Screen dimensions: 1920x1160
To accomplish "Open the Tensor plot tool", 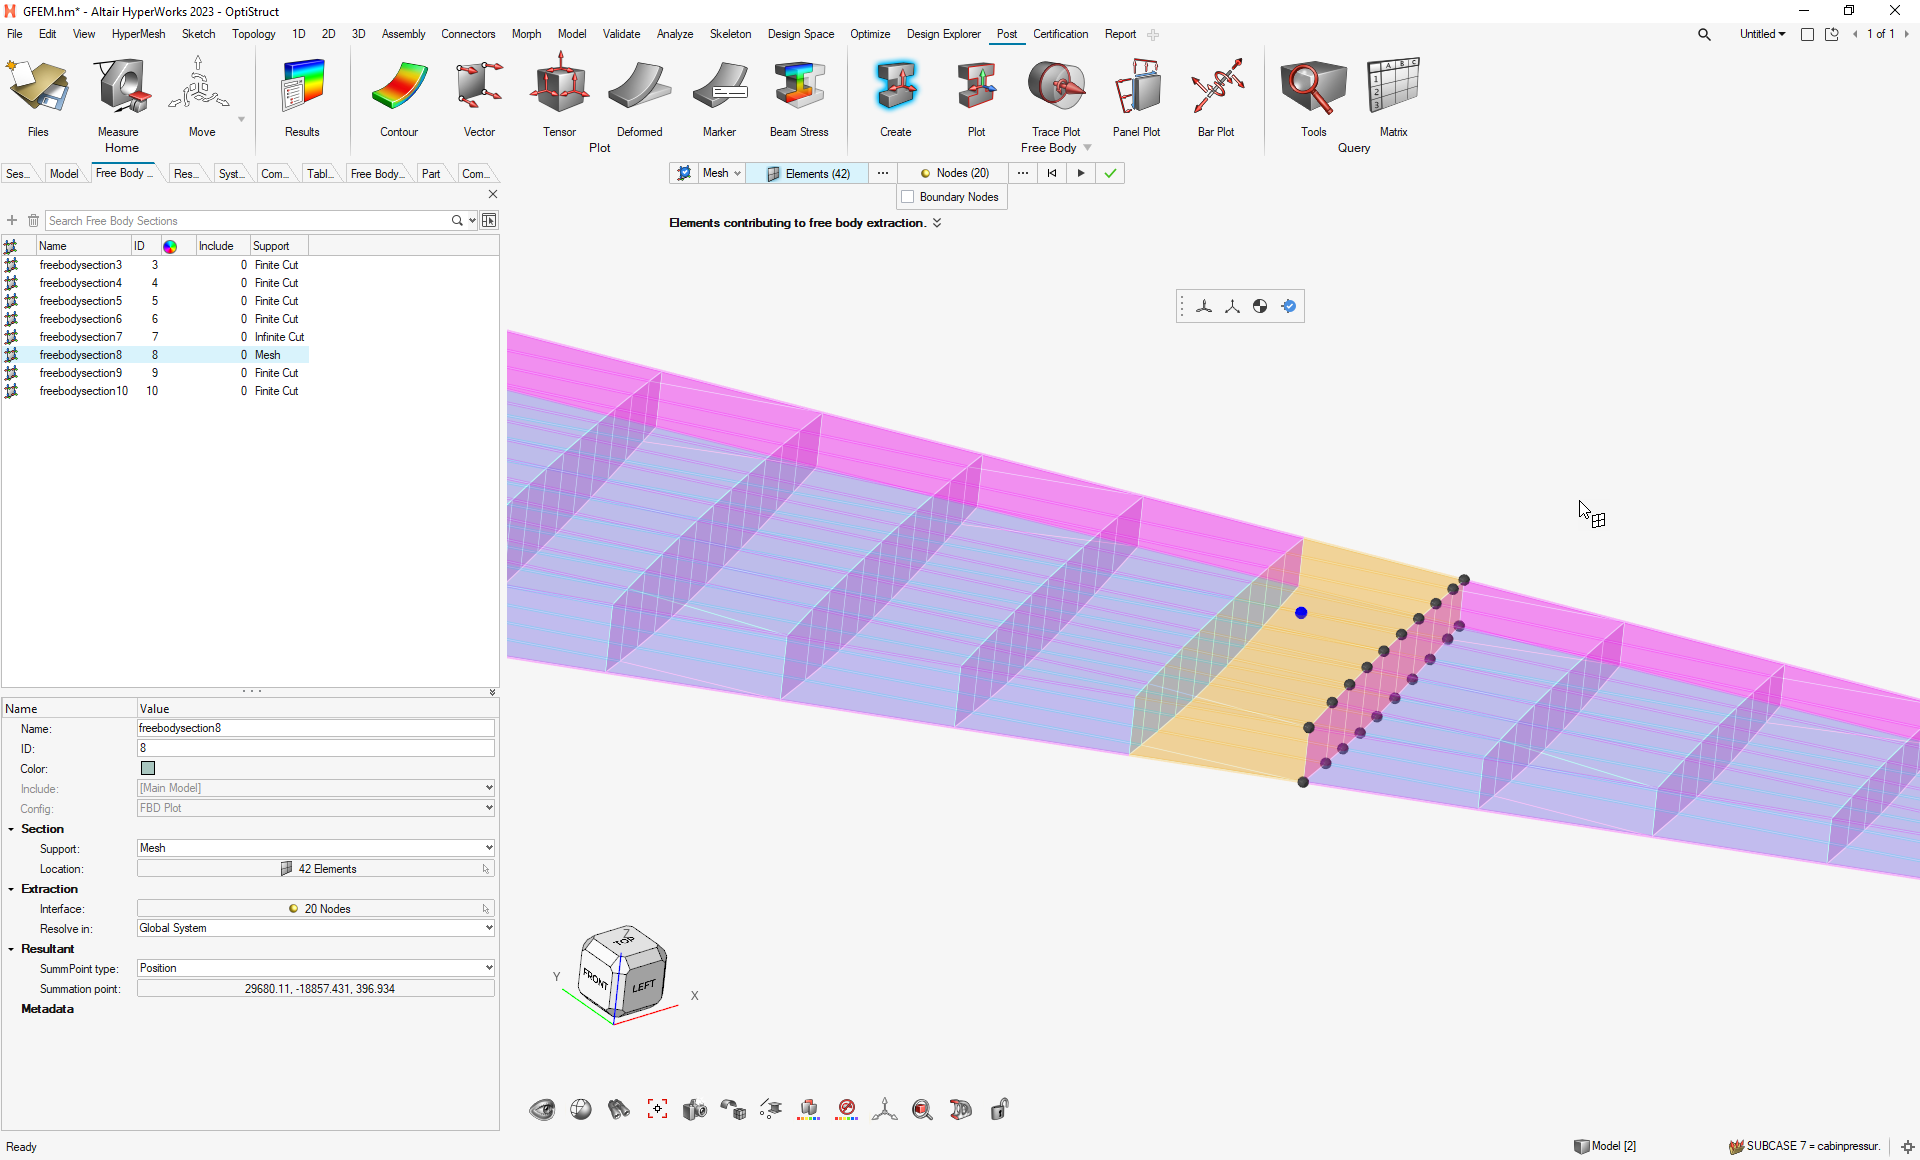I will point(559,96).
